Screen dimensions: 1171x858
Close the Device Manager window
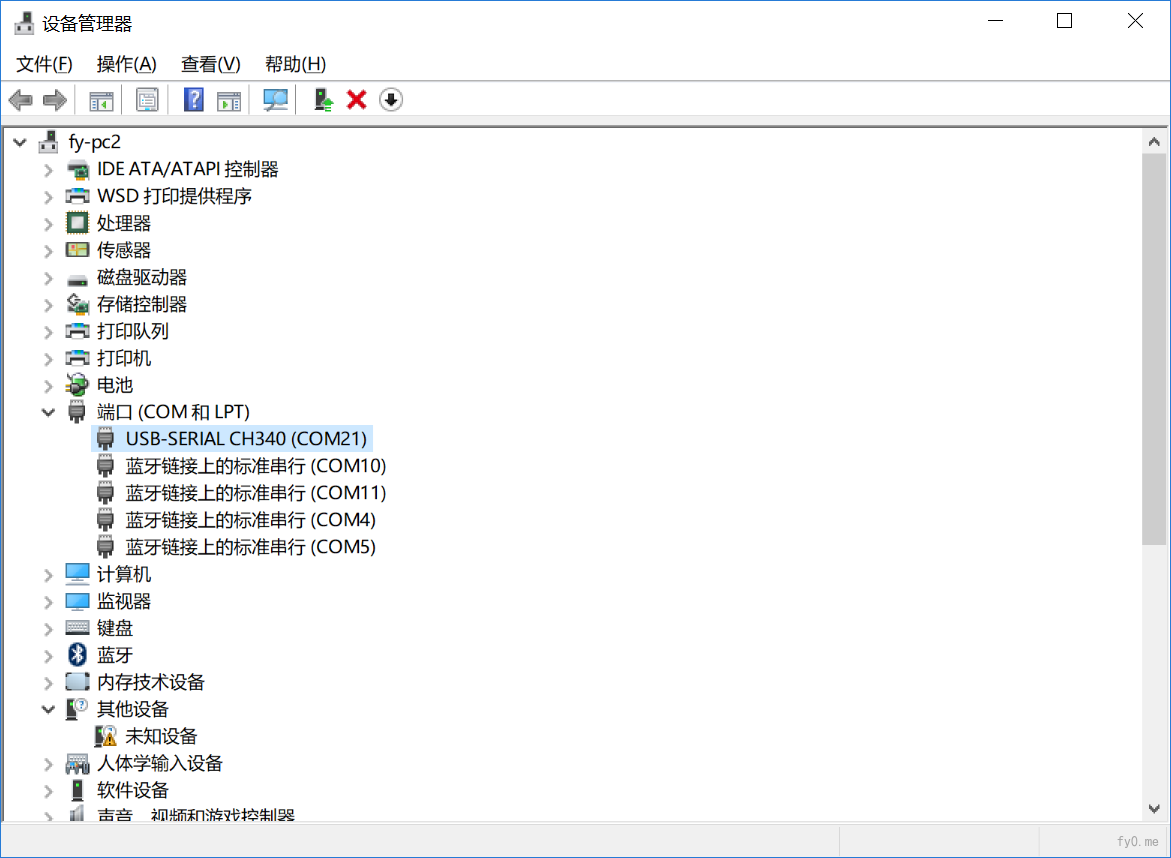(x=1134, y=22)
